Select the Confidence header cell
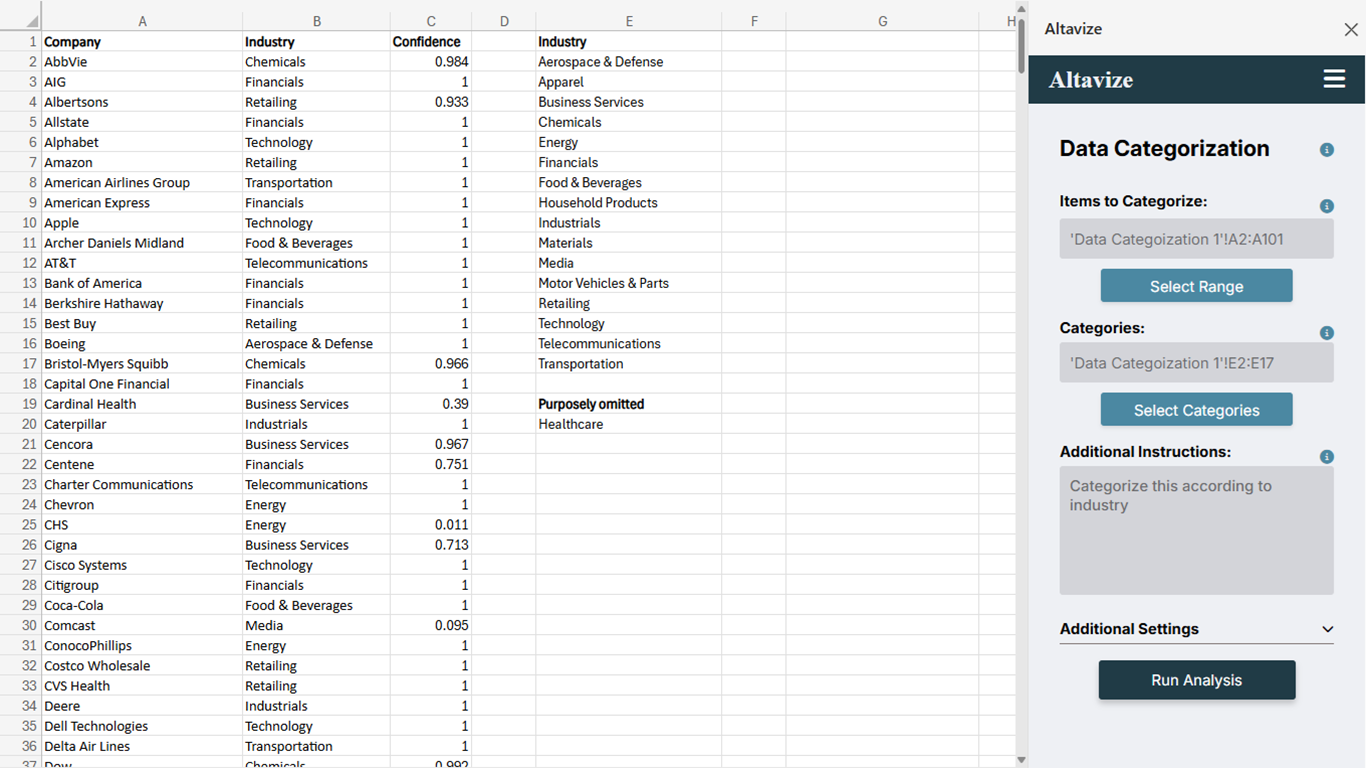1366x768 pixels. click(x=431, y=42)
